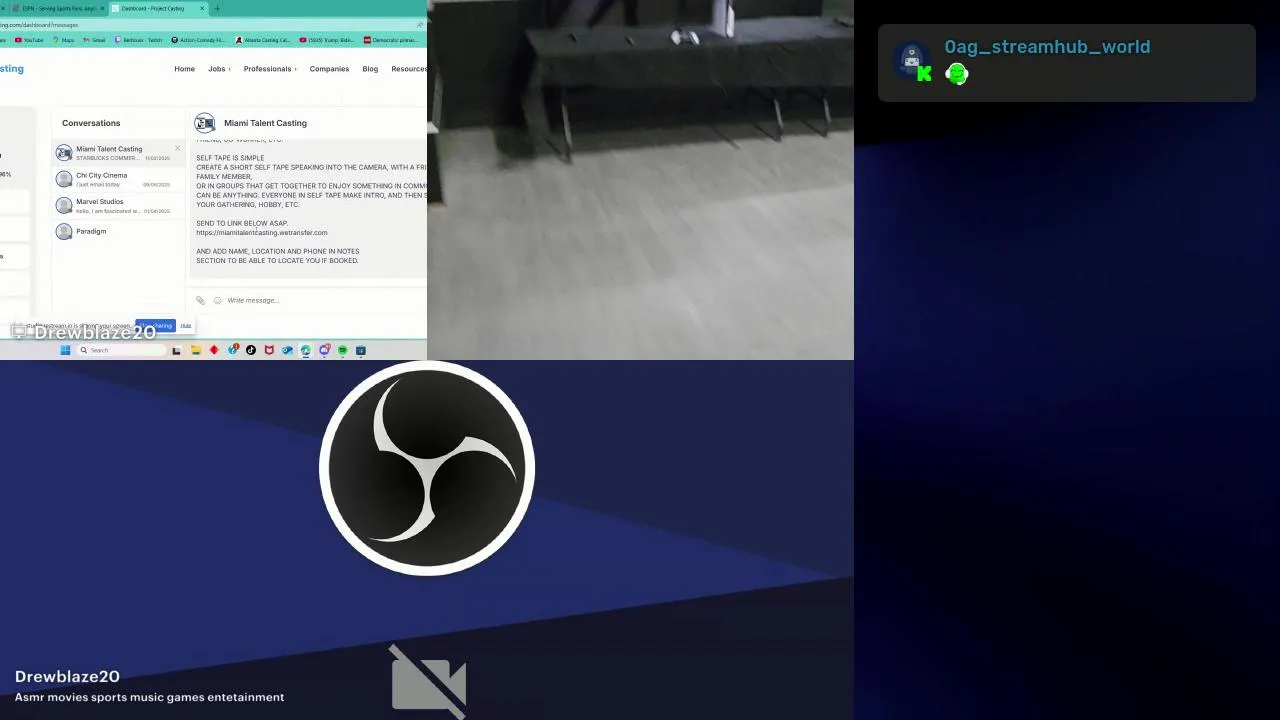Click the Chi City Cinema avatar
The image size is (1280, 720).
(x=64, y=179)
